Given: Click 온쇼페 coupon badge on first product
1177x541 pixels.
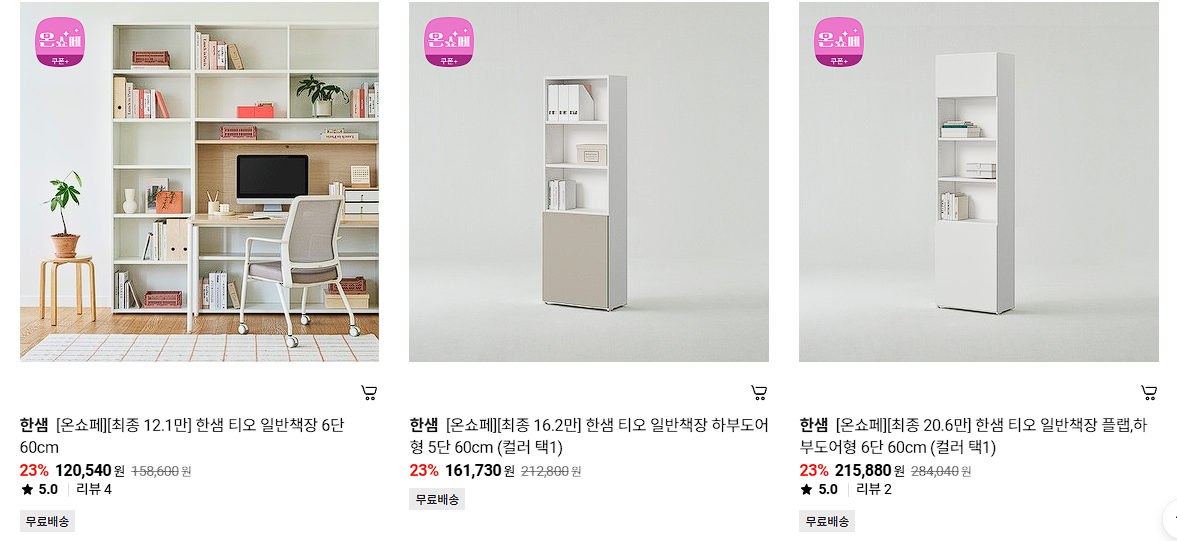Looking at the screenshot, I should [x=60, y=42].
